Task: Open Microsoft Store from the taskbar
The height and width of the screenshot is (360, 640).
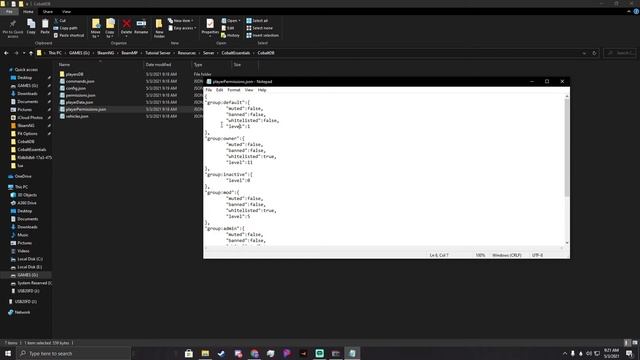Action: click(x=189, y=353)
